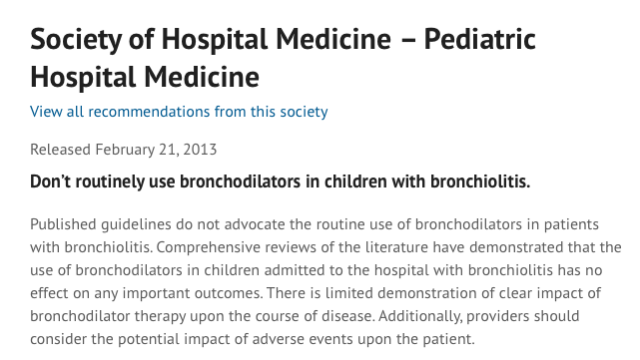
Task: Click the paragraph line starting Published guidelines
Action: pos(314,224)
